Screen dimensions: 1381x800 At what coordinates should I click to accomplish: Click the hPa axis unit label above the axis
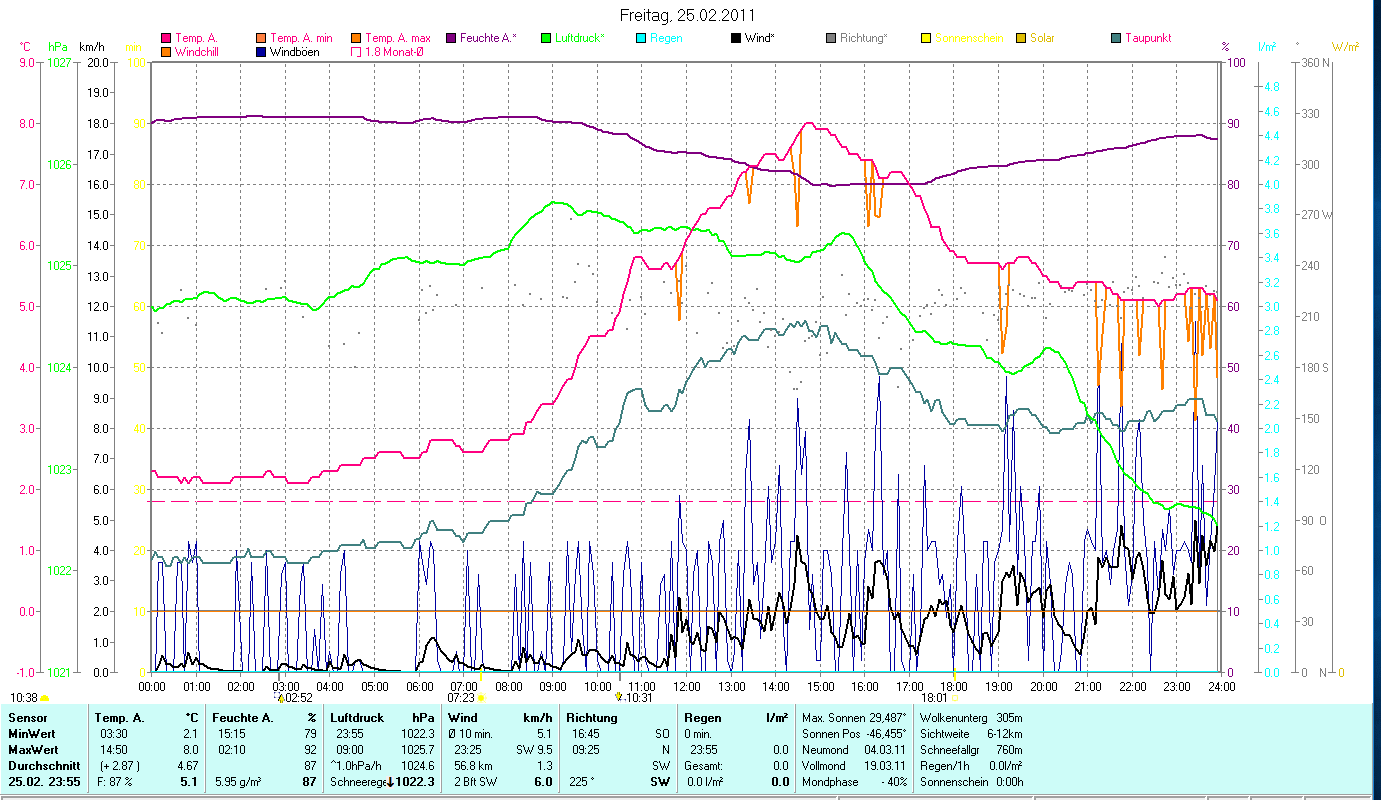click(x=58, y=47)
